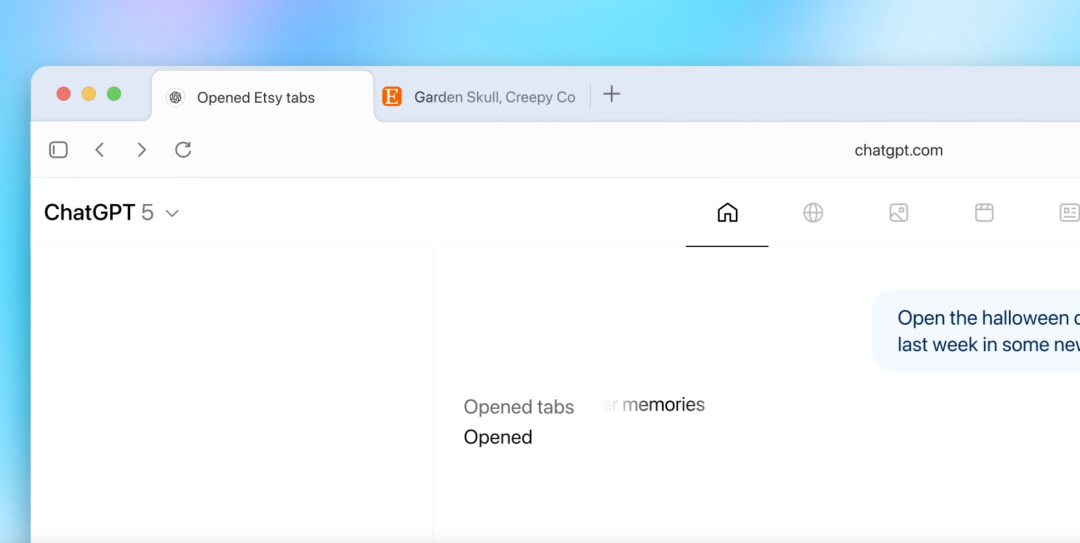This screenshot has height=543, width=1080.
Task: Click the user message about halloween
Action: [985, 331]
